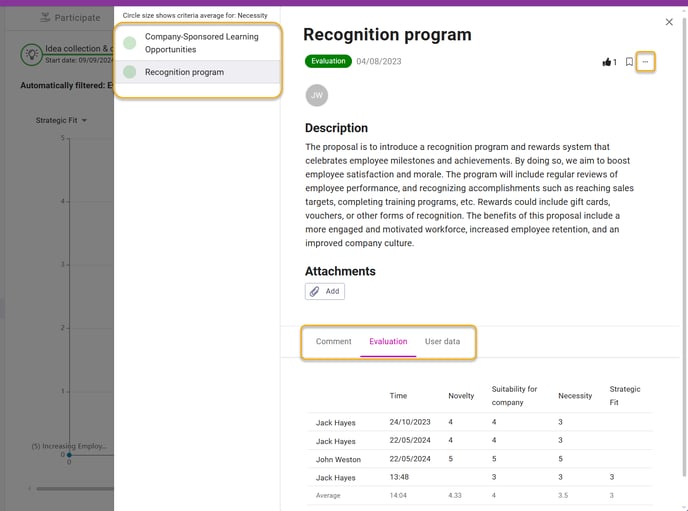Close the idea detail panel

click(x=669, y=22)
